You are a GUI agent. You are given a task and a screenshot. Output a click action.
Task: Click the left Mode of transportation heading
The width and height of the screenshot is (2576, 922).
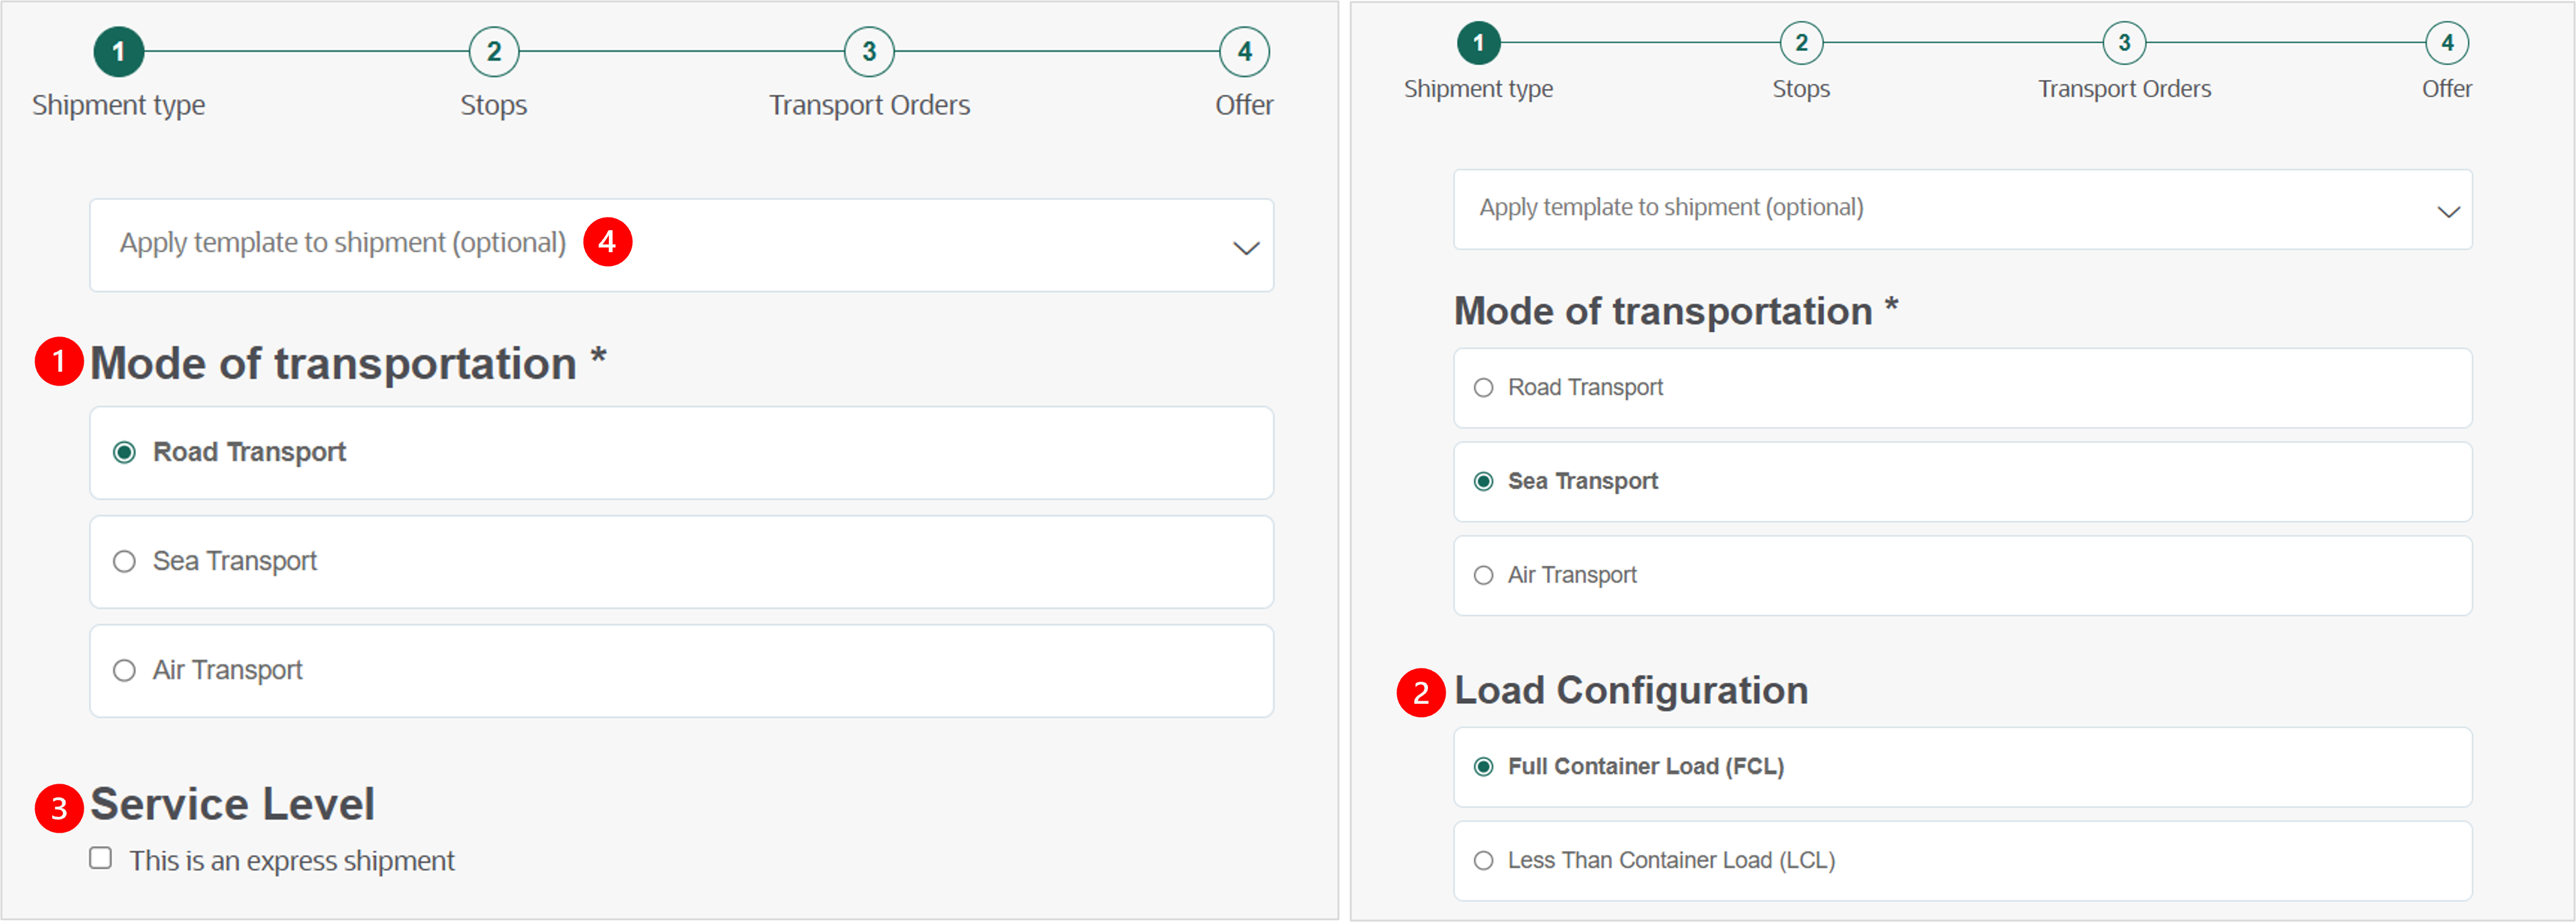coord(348,363)
